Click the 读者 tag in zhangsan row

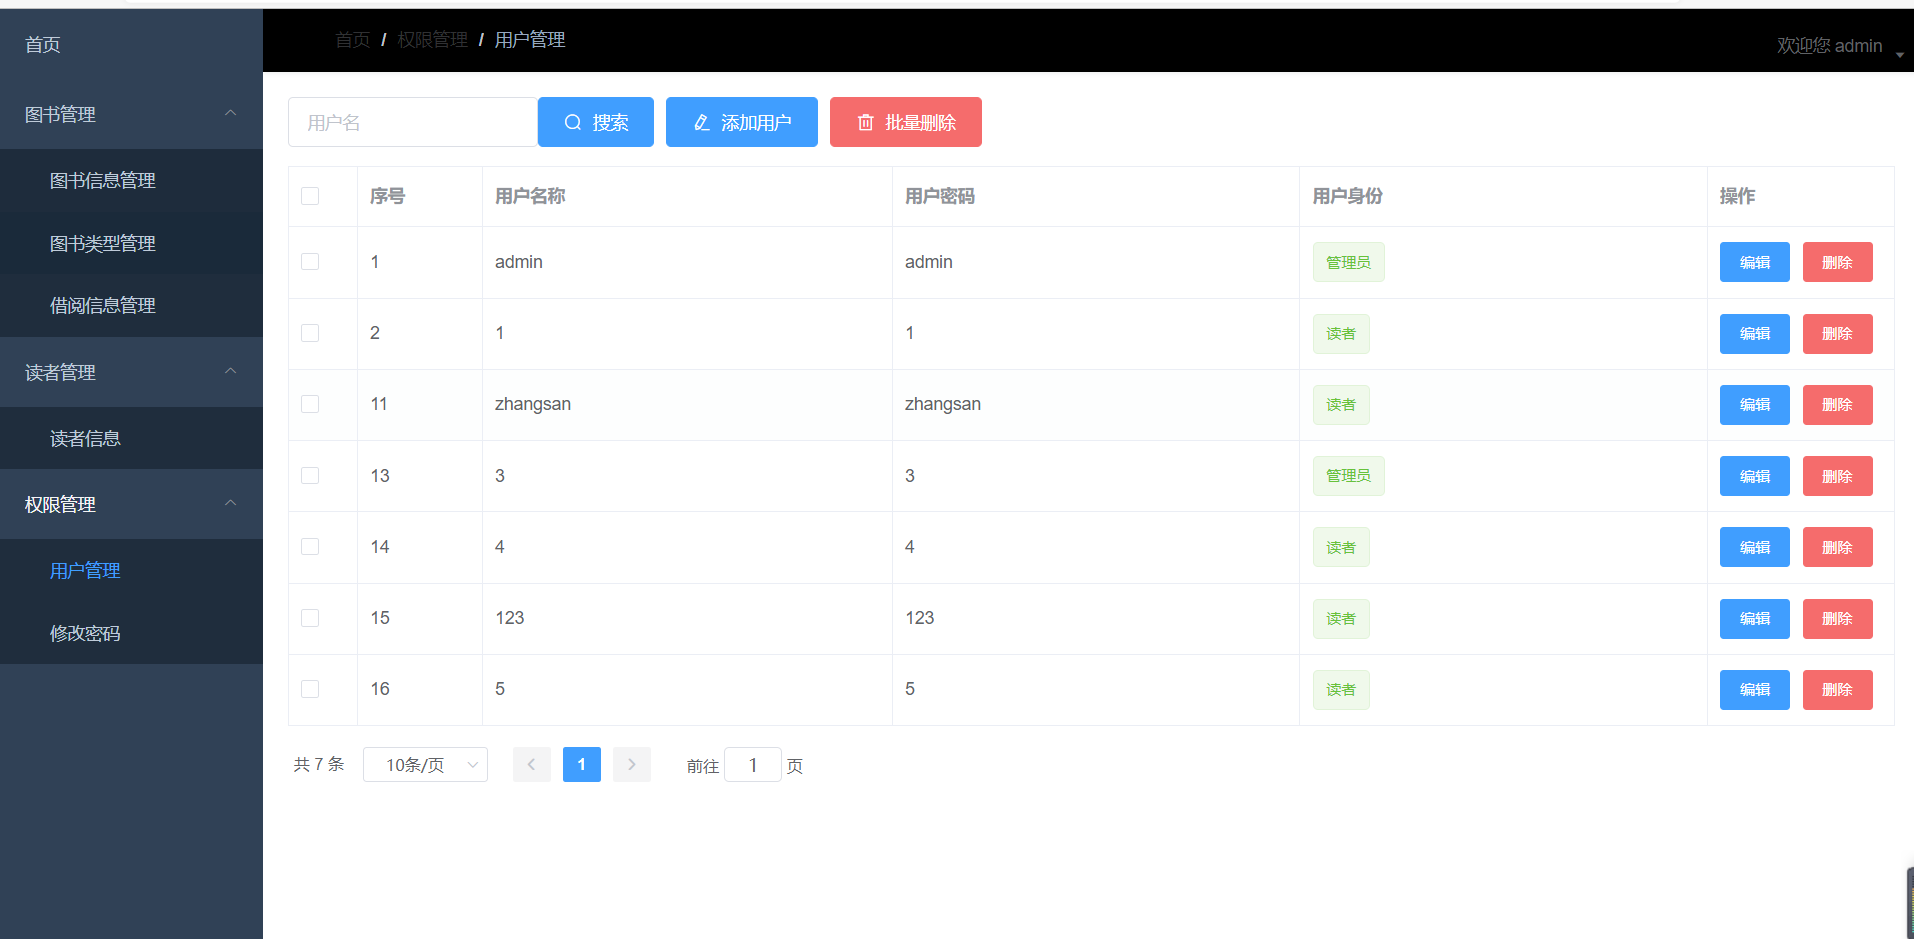pyautogui.click(x=1341, y=405)
